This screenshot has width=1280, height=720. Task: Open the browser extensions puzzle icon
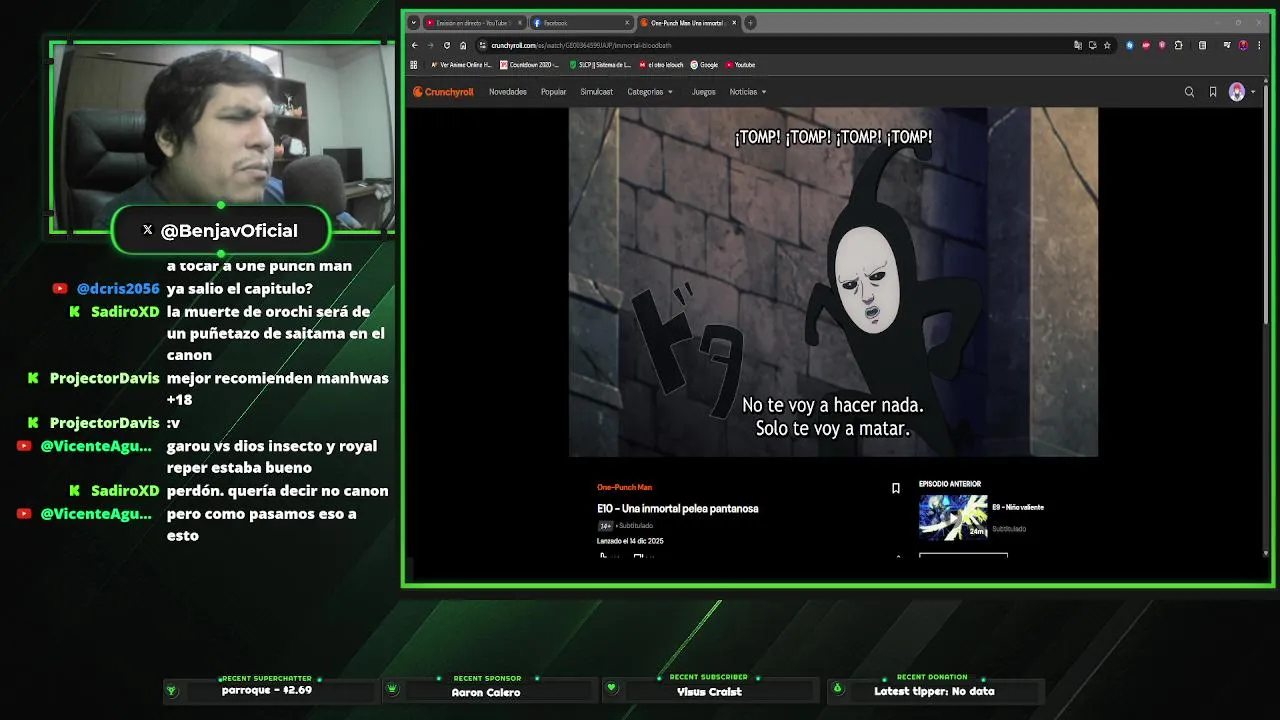[x=1179, y=45]
